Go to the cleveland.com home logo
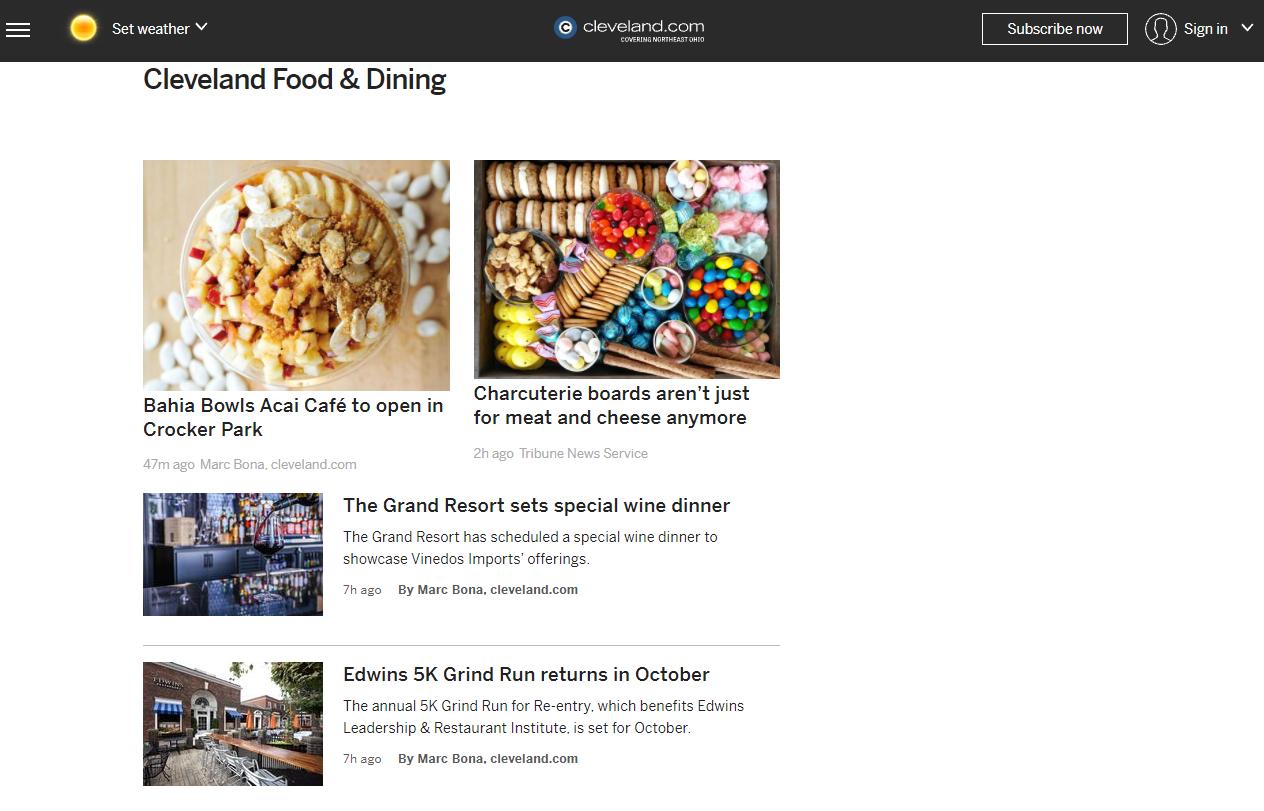 click(x=630, y=29)
